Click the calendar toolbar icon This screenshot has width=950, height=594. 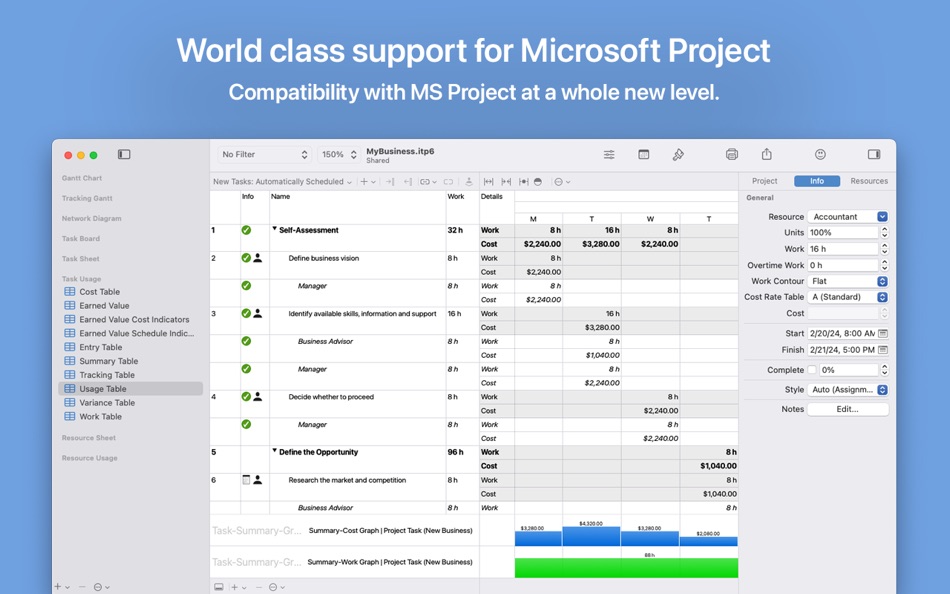[643, 155]
